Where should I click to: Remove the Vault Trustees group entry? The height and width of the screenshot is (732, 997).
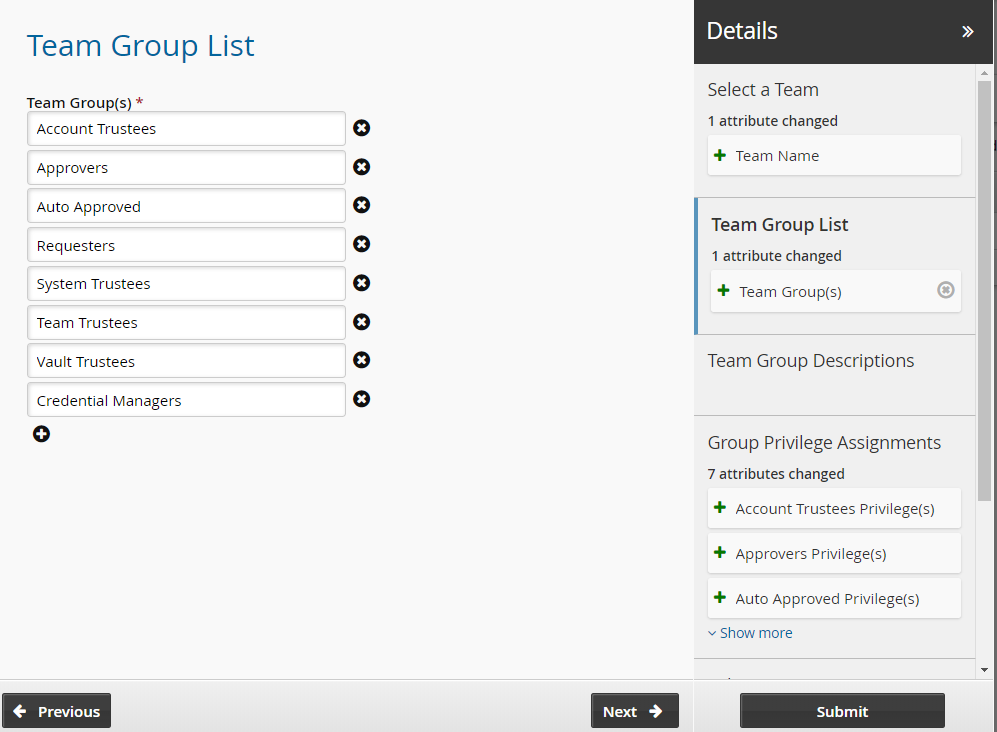coord(362,360)
